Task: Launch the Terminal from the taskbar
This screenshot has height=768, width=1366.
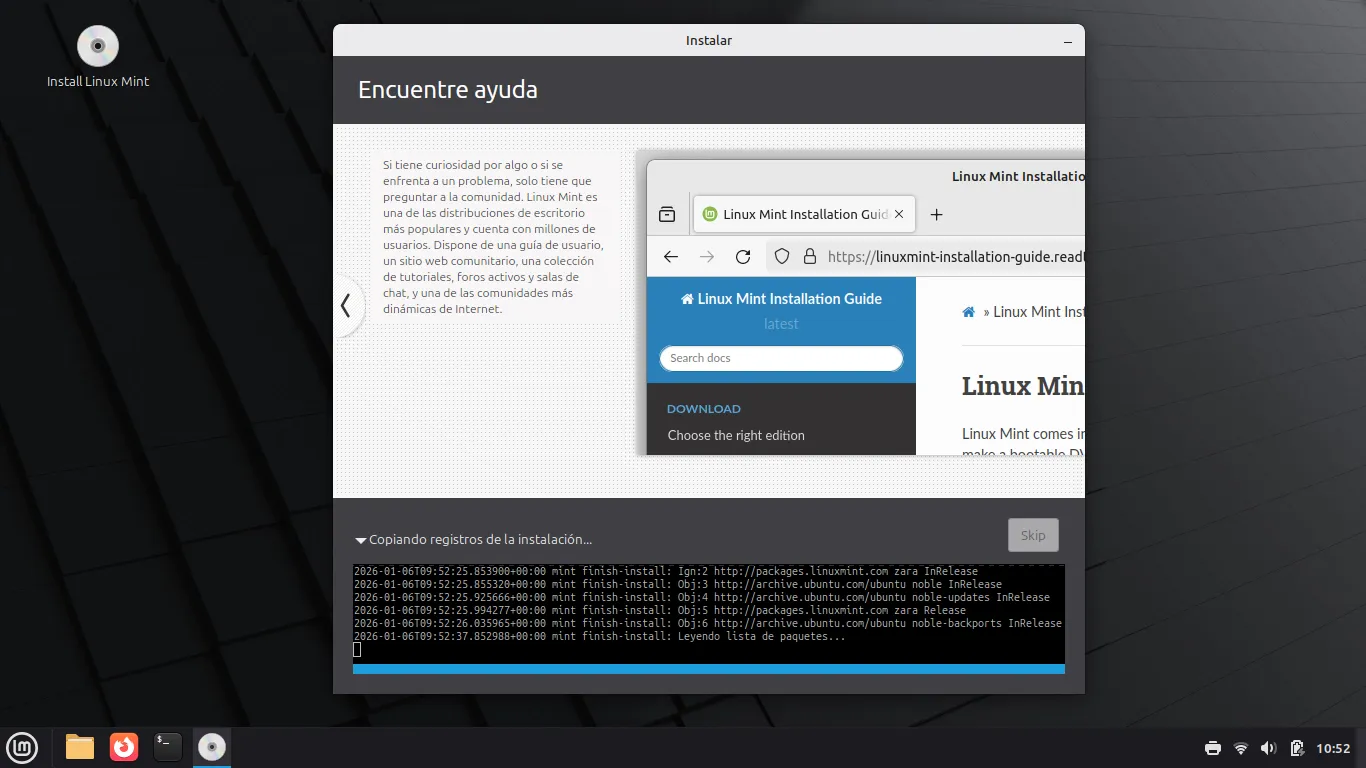Action: (168, 747)
